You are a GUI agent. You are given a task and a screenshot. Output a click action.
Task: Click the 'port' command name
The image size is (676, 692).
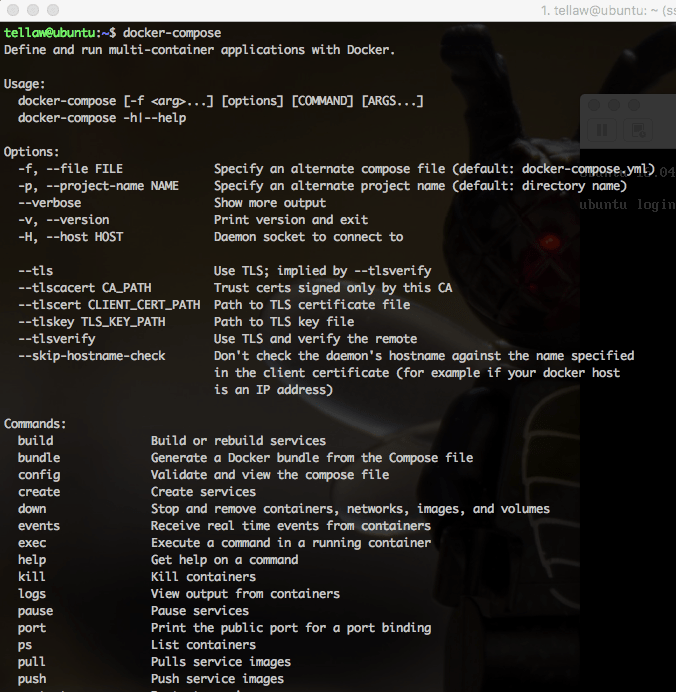(32, 628)
